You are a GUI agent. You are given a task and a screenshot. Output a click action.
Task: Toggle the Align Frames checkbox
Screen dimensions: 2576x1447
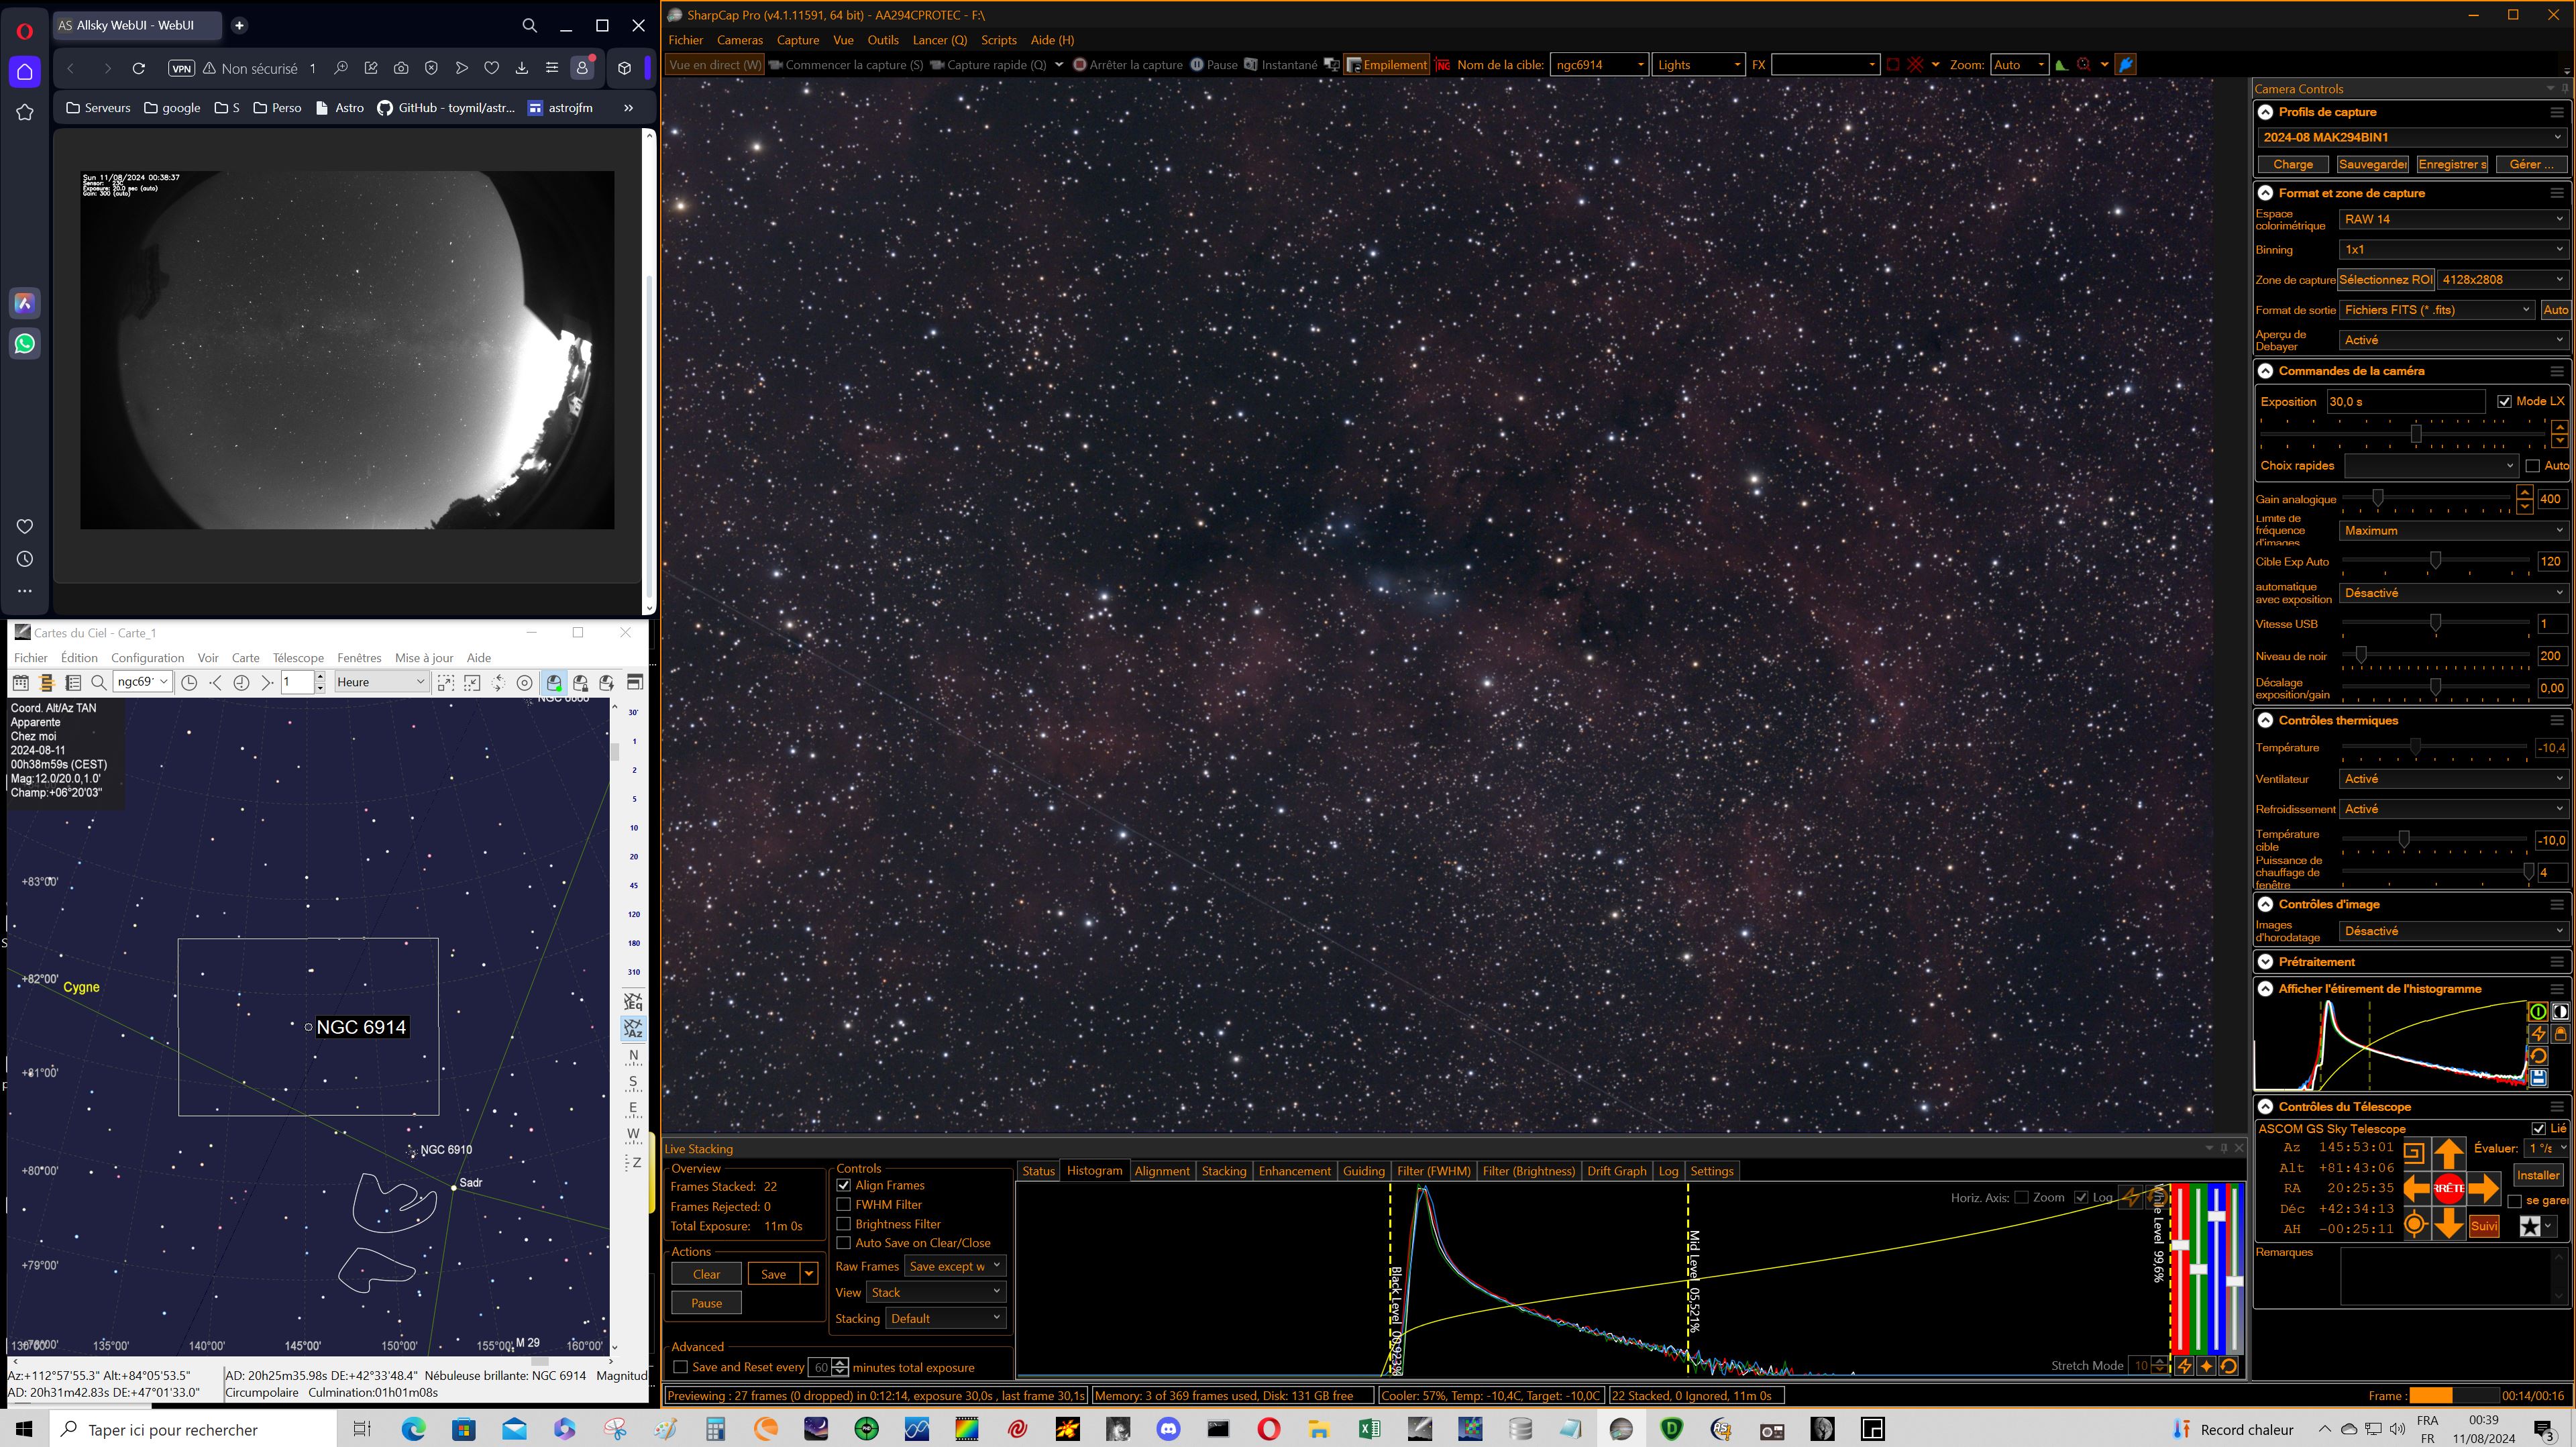point(843,1186)
